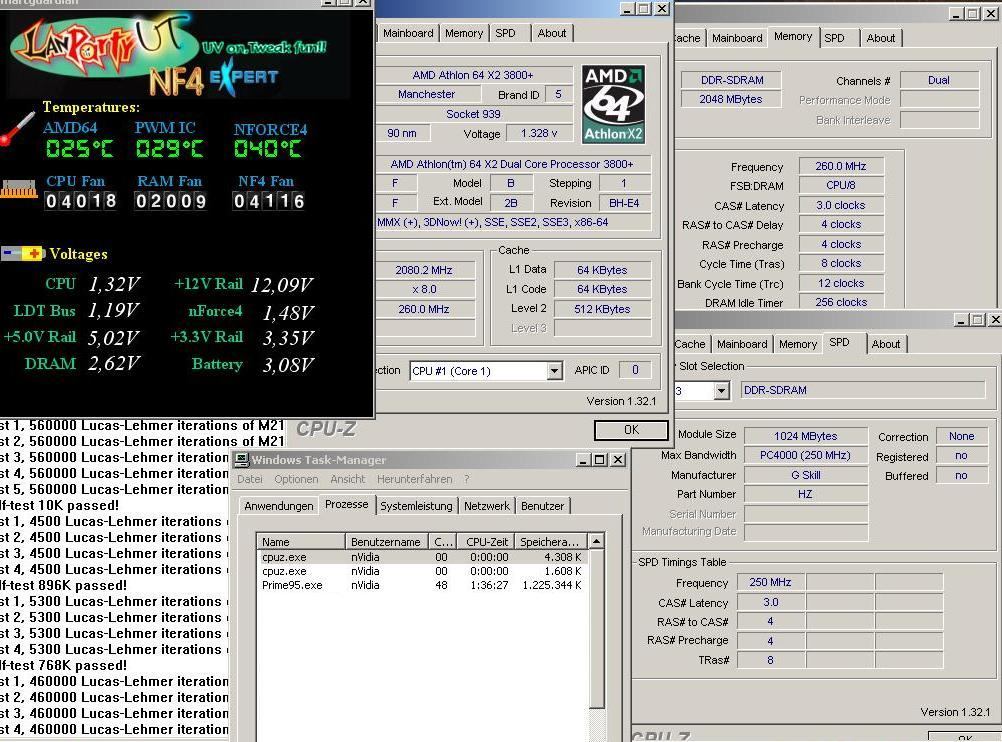
Task: Click the 512 KBytes Level 2 cache value
Action: [602, 309]
